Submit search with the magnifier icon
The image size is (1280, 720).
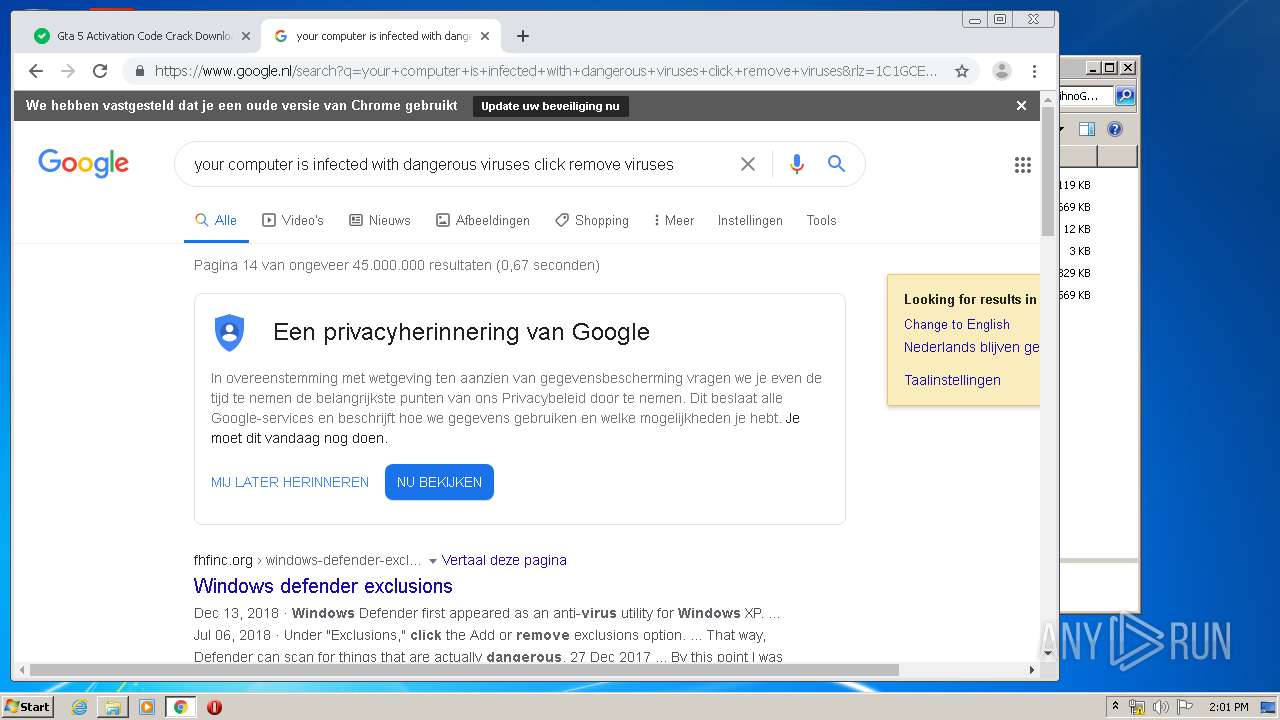[837, 164]
